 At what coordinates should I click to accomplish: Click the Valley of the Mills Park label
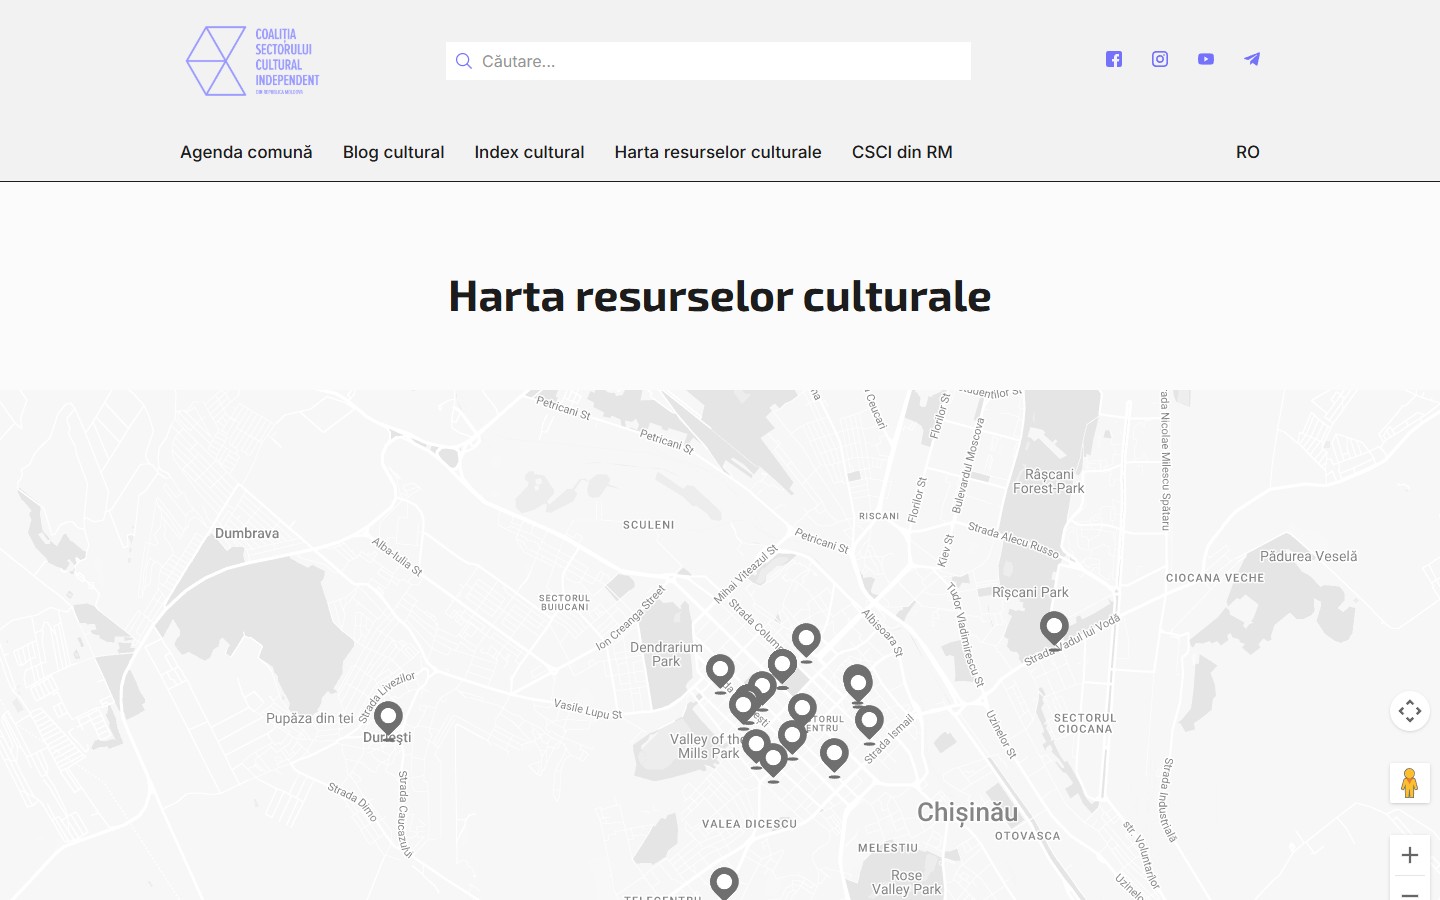click(706, 746)
